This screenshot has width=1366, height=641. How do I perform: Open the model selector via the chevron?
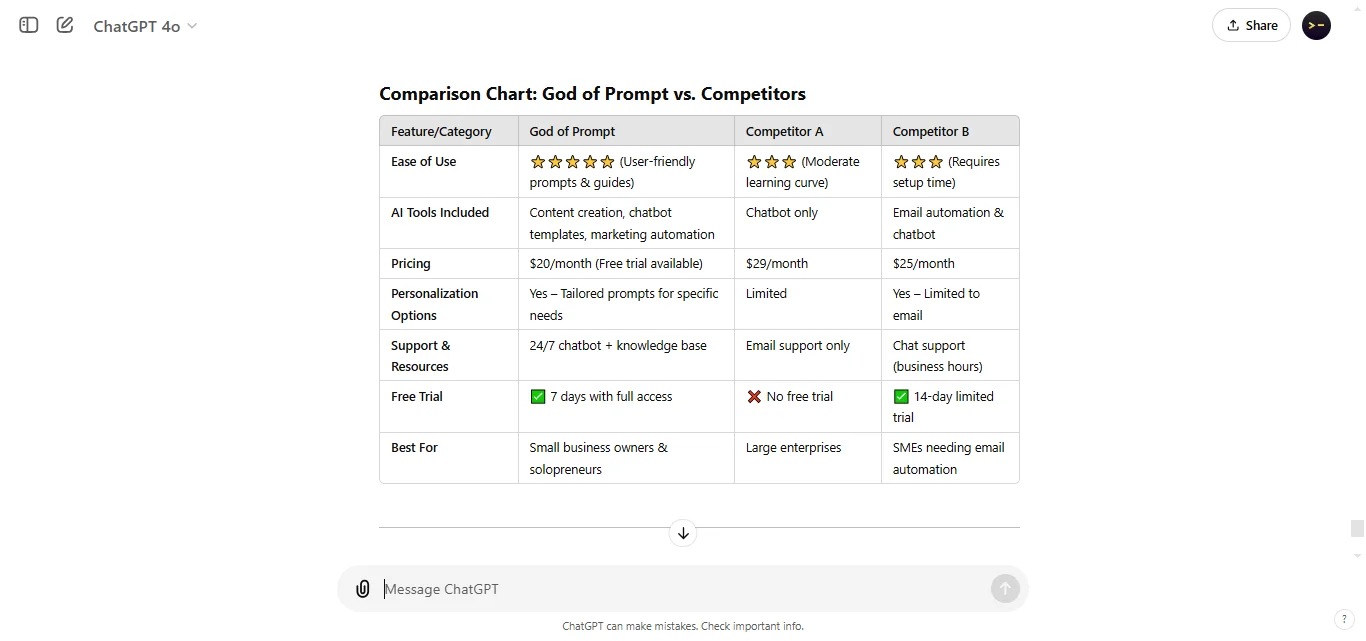(191, 27)
